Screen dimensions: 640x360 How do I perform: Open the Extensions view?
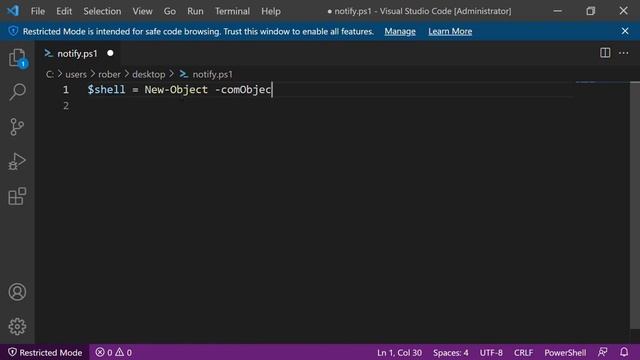pyautogui.click(x=17, y=196)
